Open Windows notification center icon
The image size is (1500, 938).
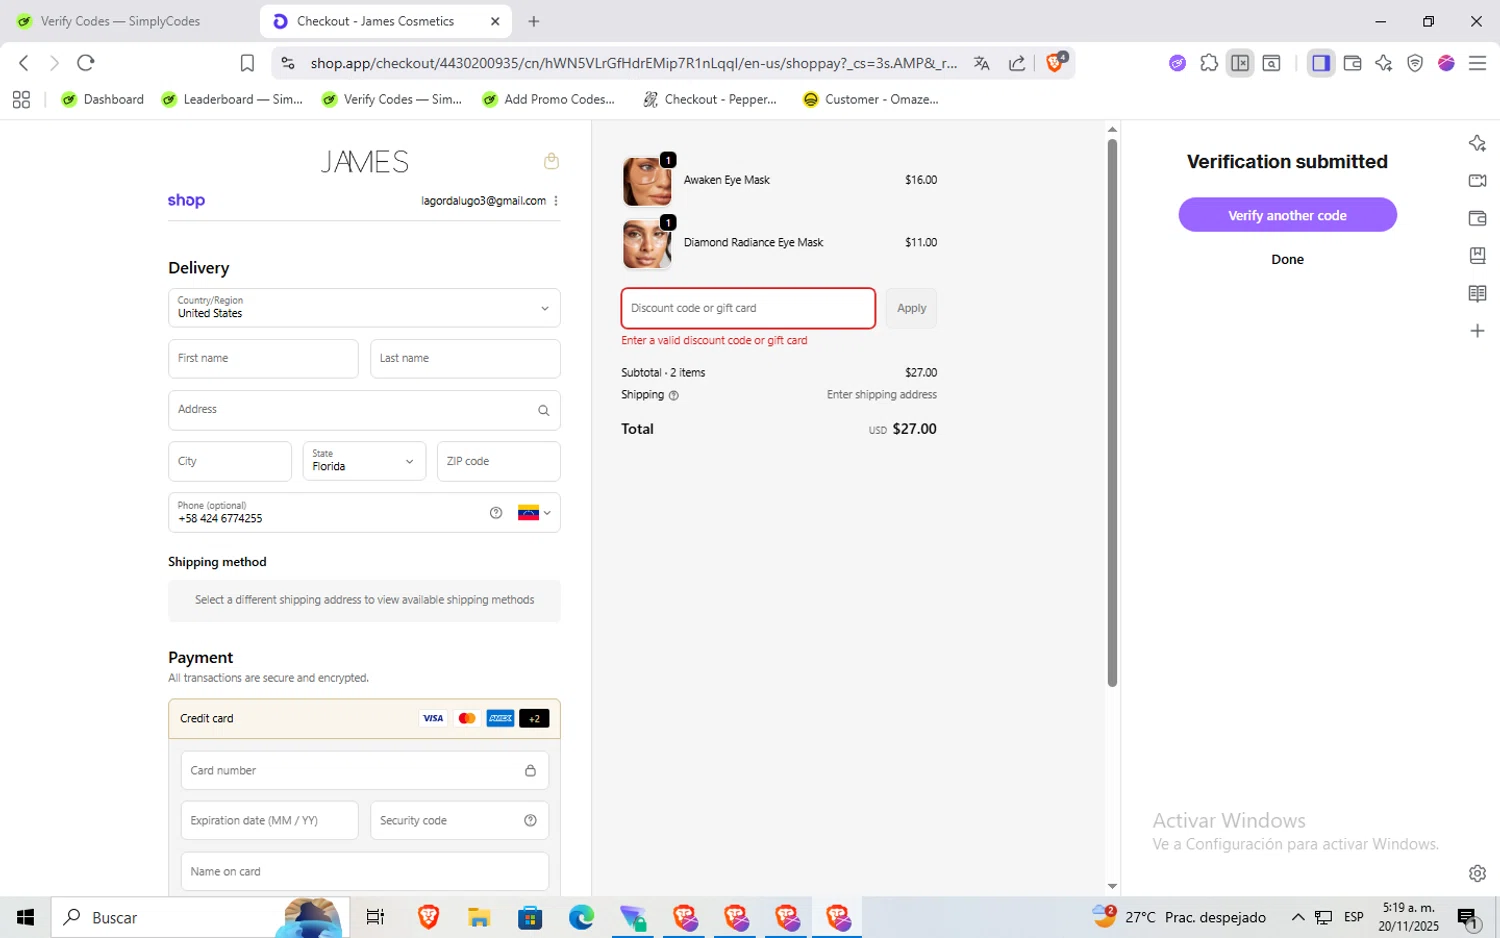pyautogui.click(x=1469, y=917)
